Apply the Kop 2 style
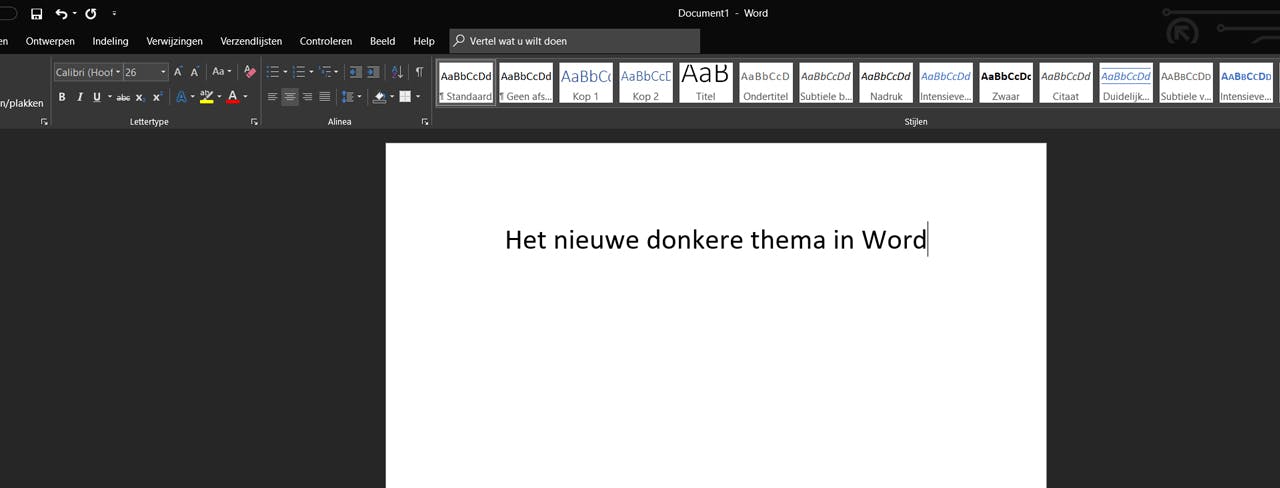 (646, 83)
